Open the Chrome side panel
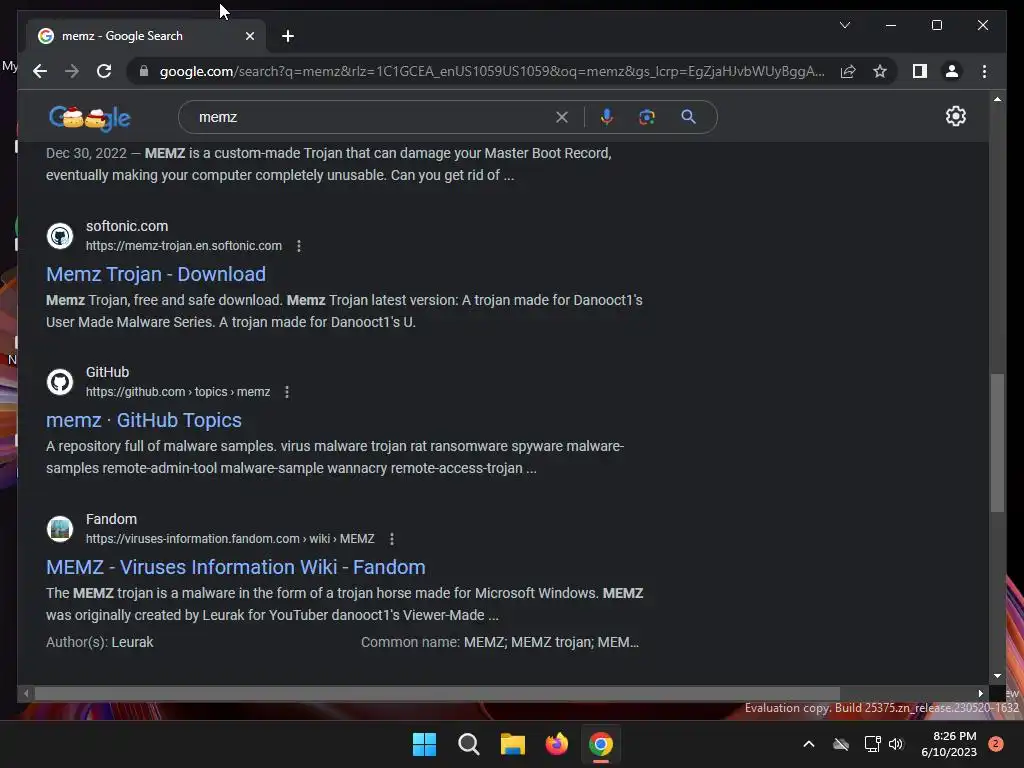1024x768 pixels. pos(920,71)
